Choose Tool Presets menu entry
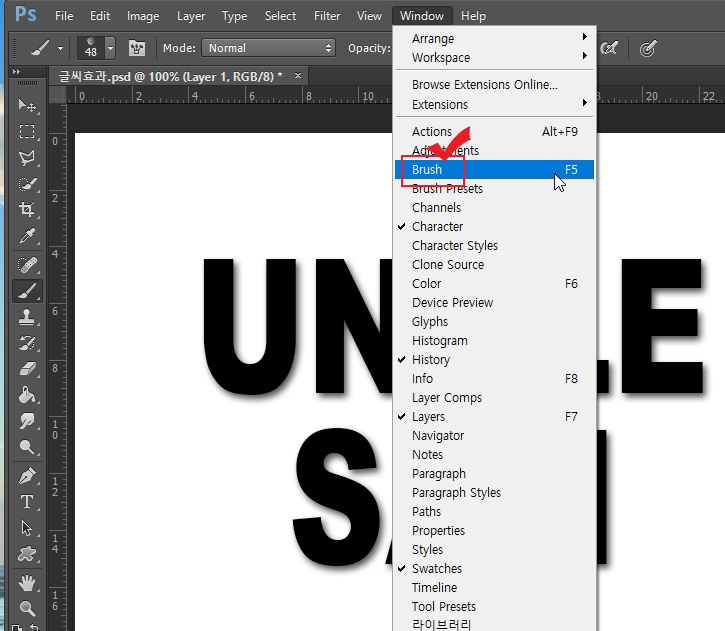This screenshot has height=631, width=725. click(x=494, y=606)
